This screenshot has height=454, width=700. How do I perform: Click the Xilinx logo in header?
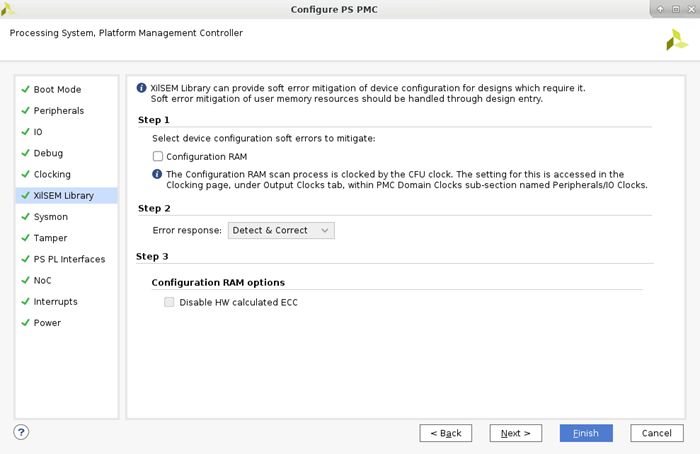676,40
